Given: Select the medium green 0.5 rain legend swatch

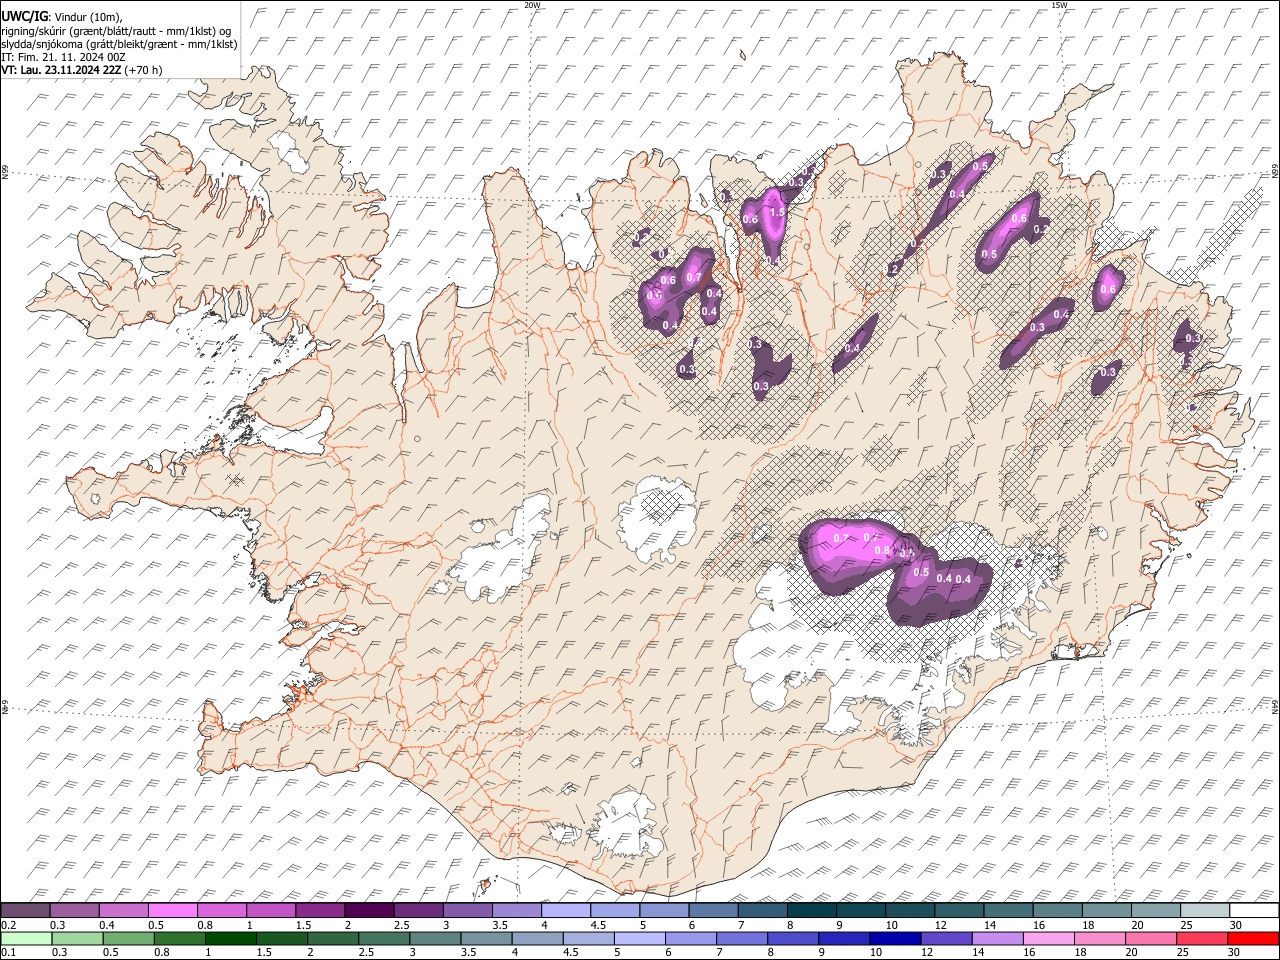Looking at the screenshot, I should (x=128, y=938).
